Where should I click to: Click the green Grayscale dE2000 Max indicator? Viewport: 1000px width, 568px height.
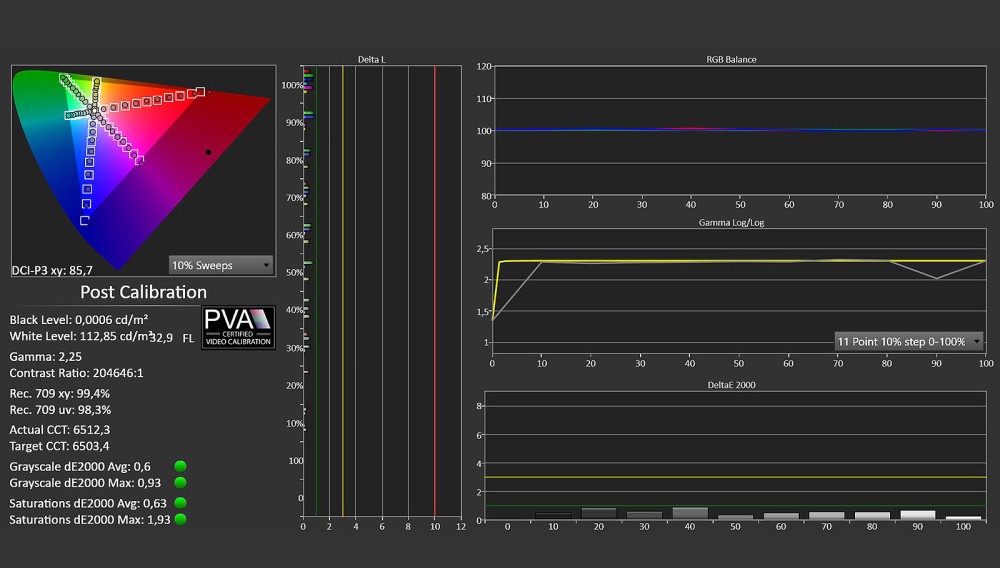point(180,483)
